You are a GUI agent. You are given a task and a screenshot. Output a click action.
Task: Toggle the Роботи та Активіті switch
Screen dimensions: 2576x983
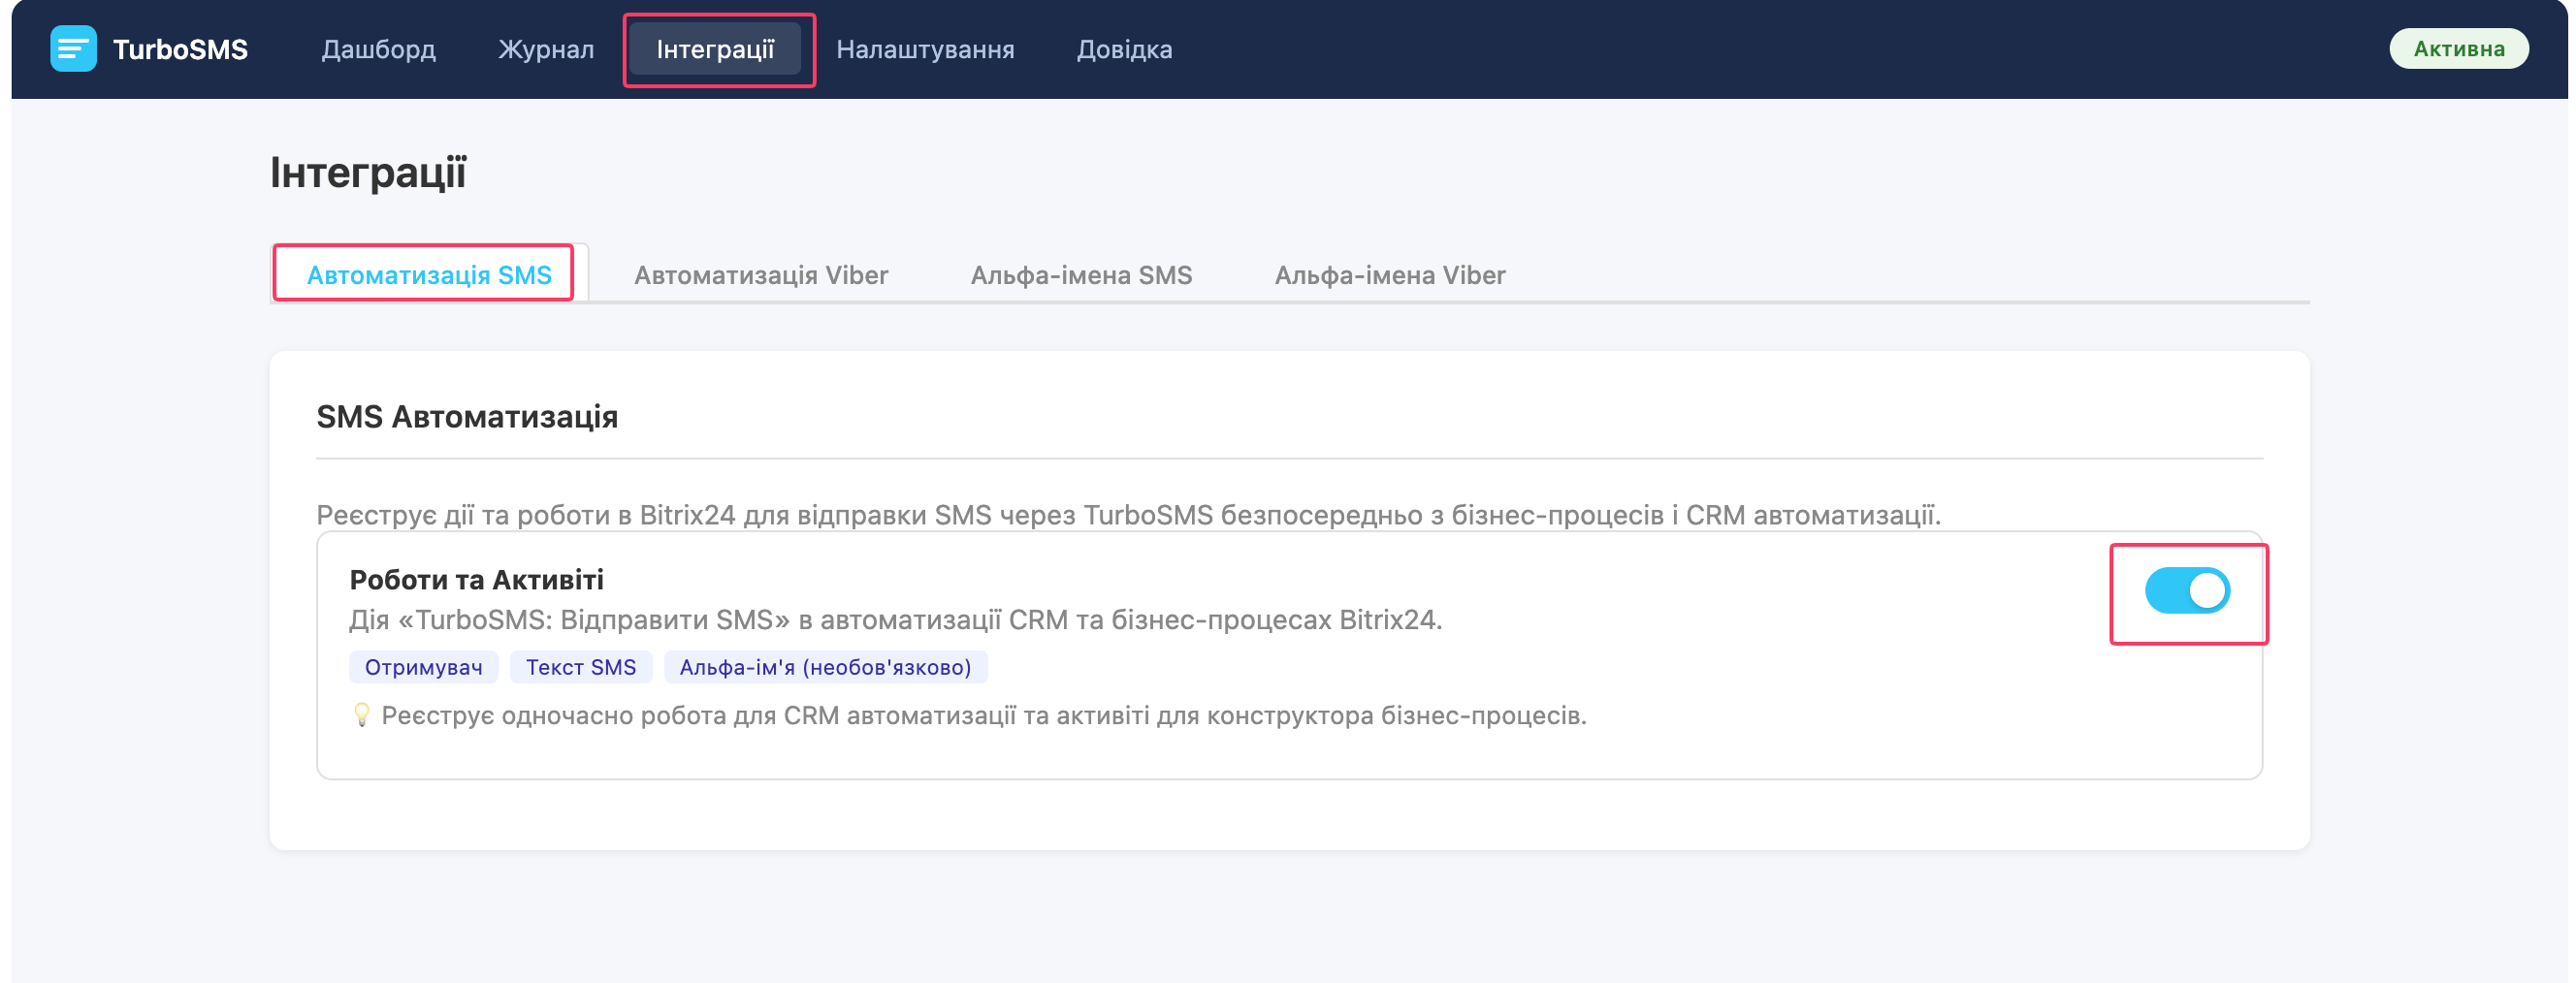(x=2187, y=591)
